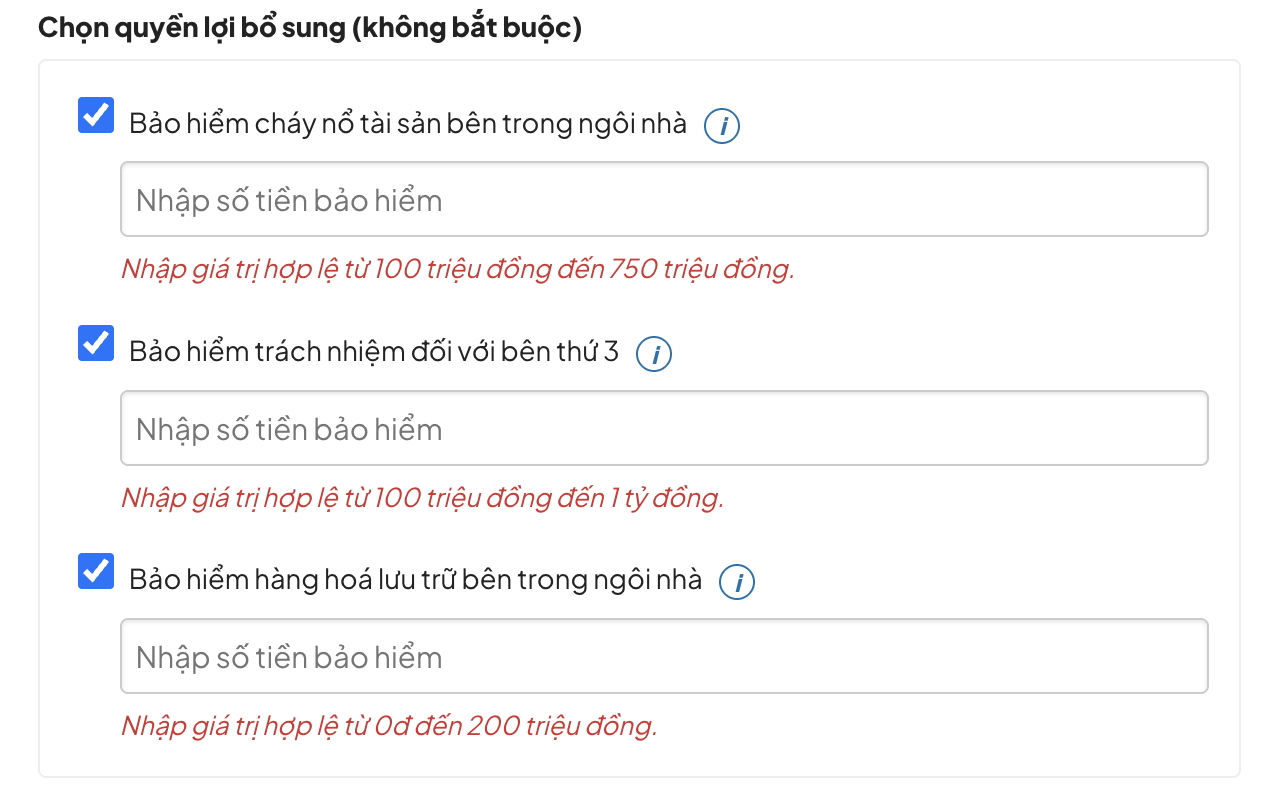
Task: Click label 'Bảo hiểm hàng hoá lưu trữ bên trong ngôi nhà'
Action: click(x=415, y=580)
